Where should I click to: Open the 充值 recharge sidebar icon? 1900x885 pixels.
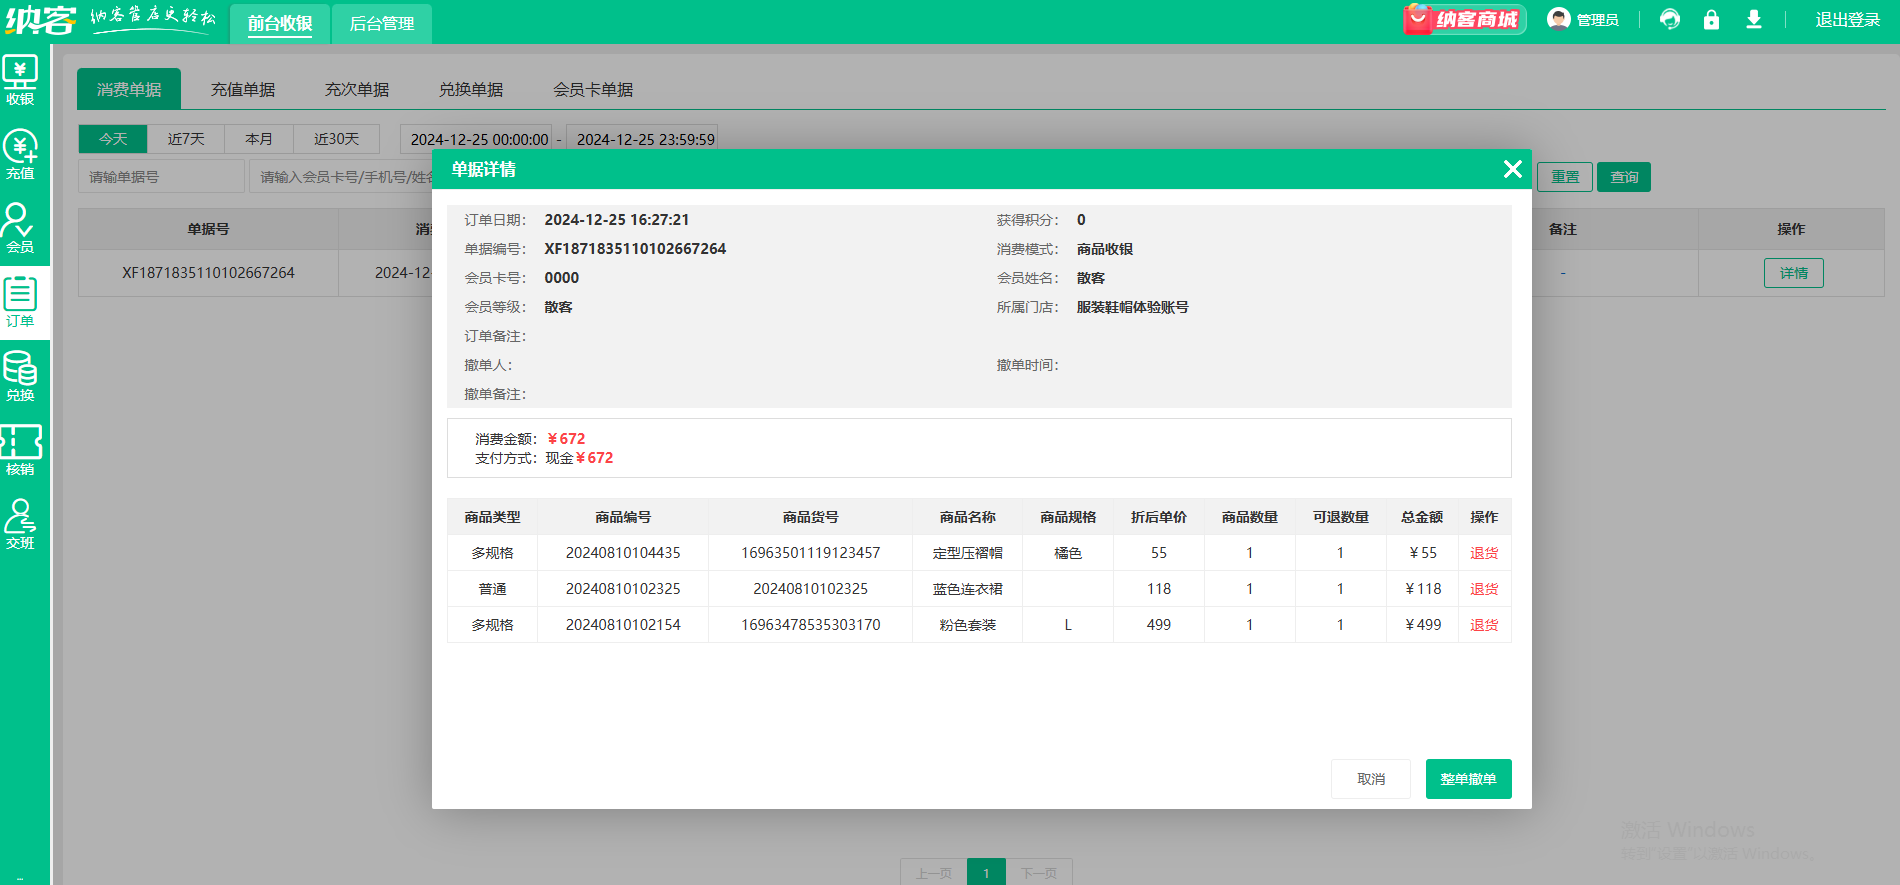coord(20,155)
